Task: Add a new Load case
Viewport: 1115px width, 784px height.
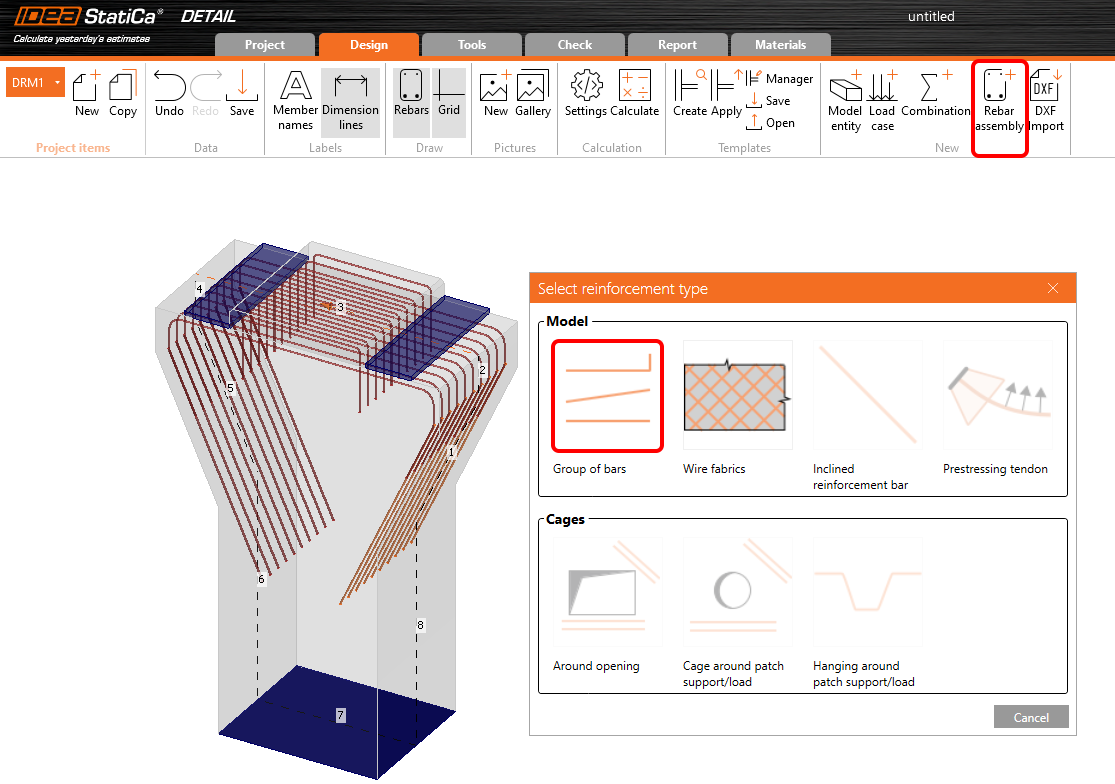Action: [x=882, y=100]
